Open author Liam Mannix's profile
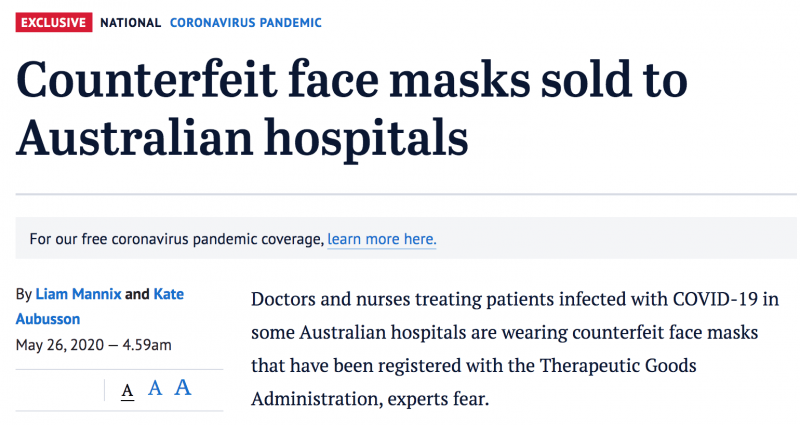Viewport: 800px width, 425px height. click(x=78, y=294)
